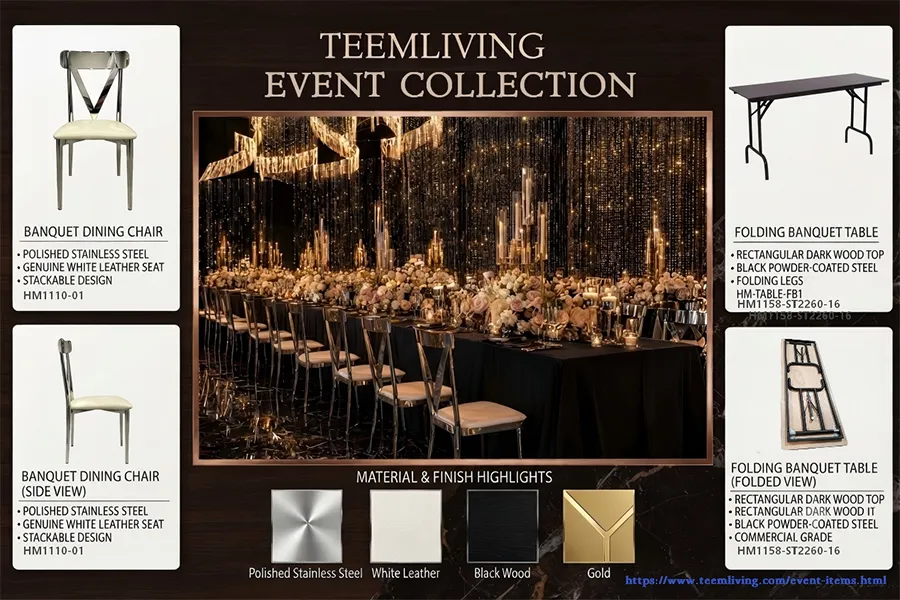This screenshot has width=900, height=600.
Task: Open the teemliving.com event-items link
Action: pos(756,580)
